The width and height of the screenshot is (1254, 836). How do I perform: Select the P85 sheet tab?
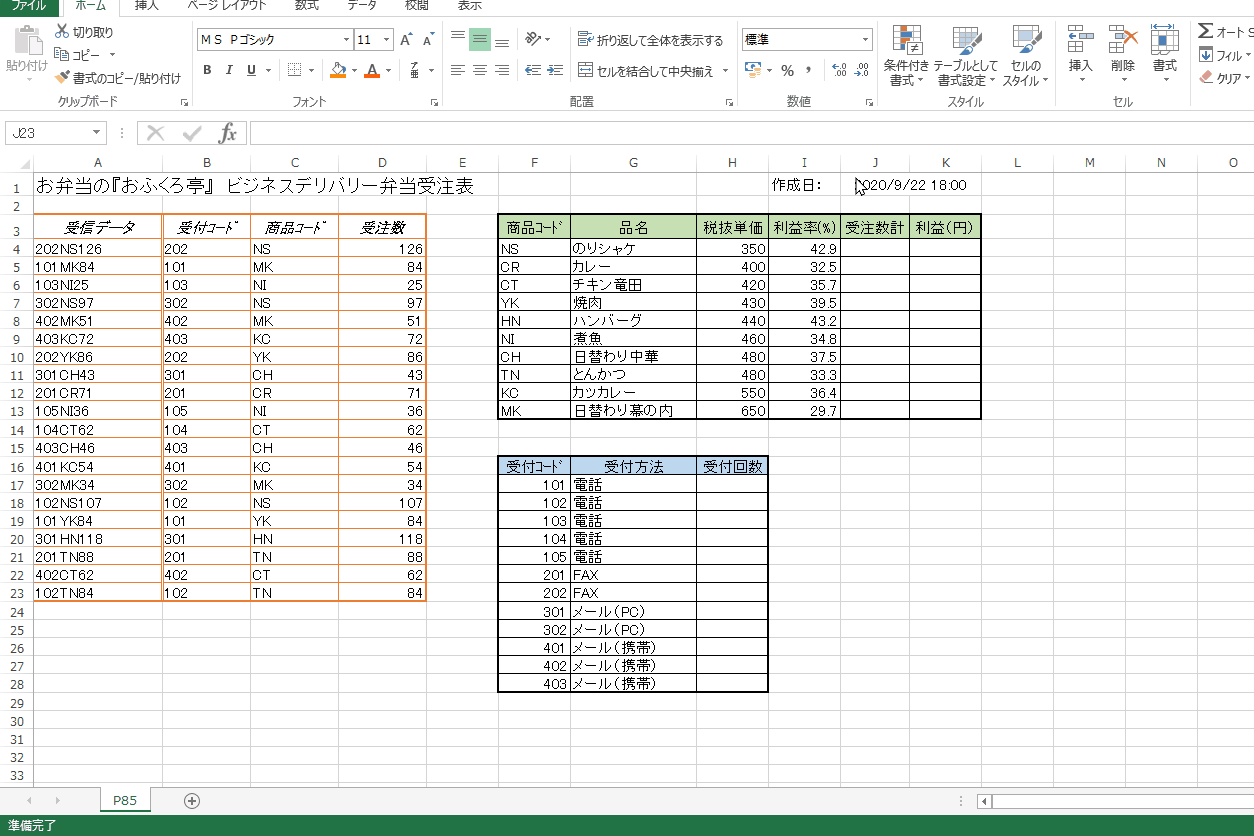(x=125, y=800)
